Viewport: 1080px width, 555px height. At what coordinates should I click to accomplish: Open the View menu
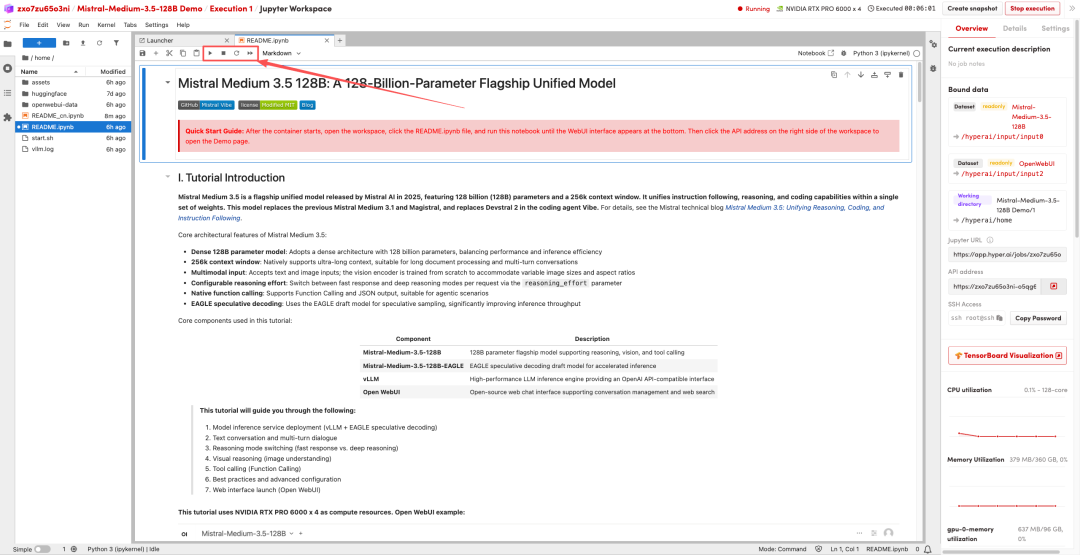click(x=63, y=25)
